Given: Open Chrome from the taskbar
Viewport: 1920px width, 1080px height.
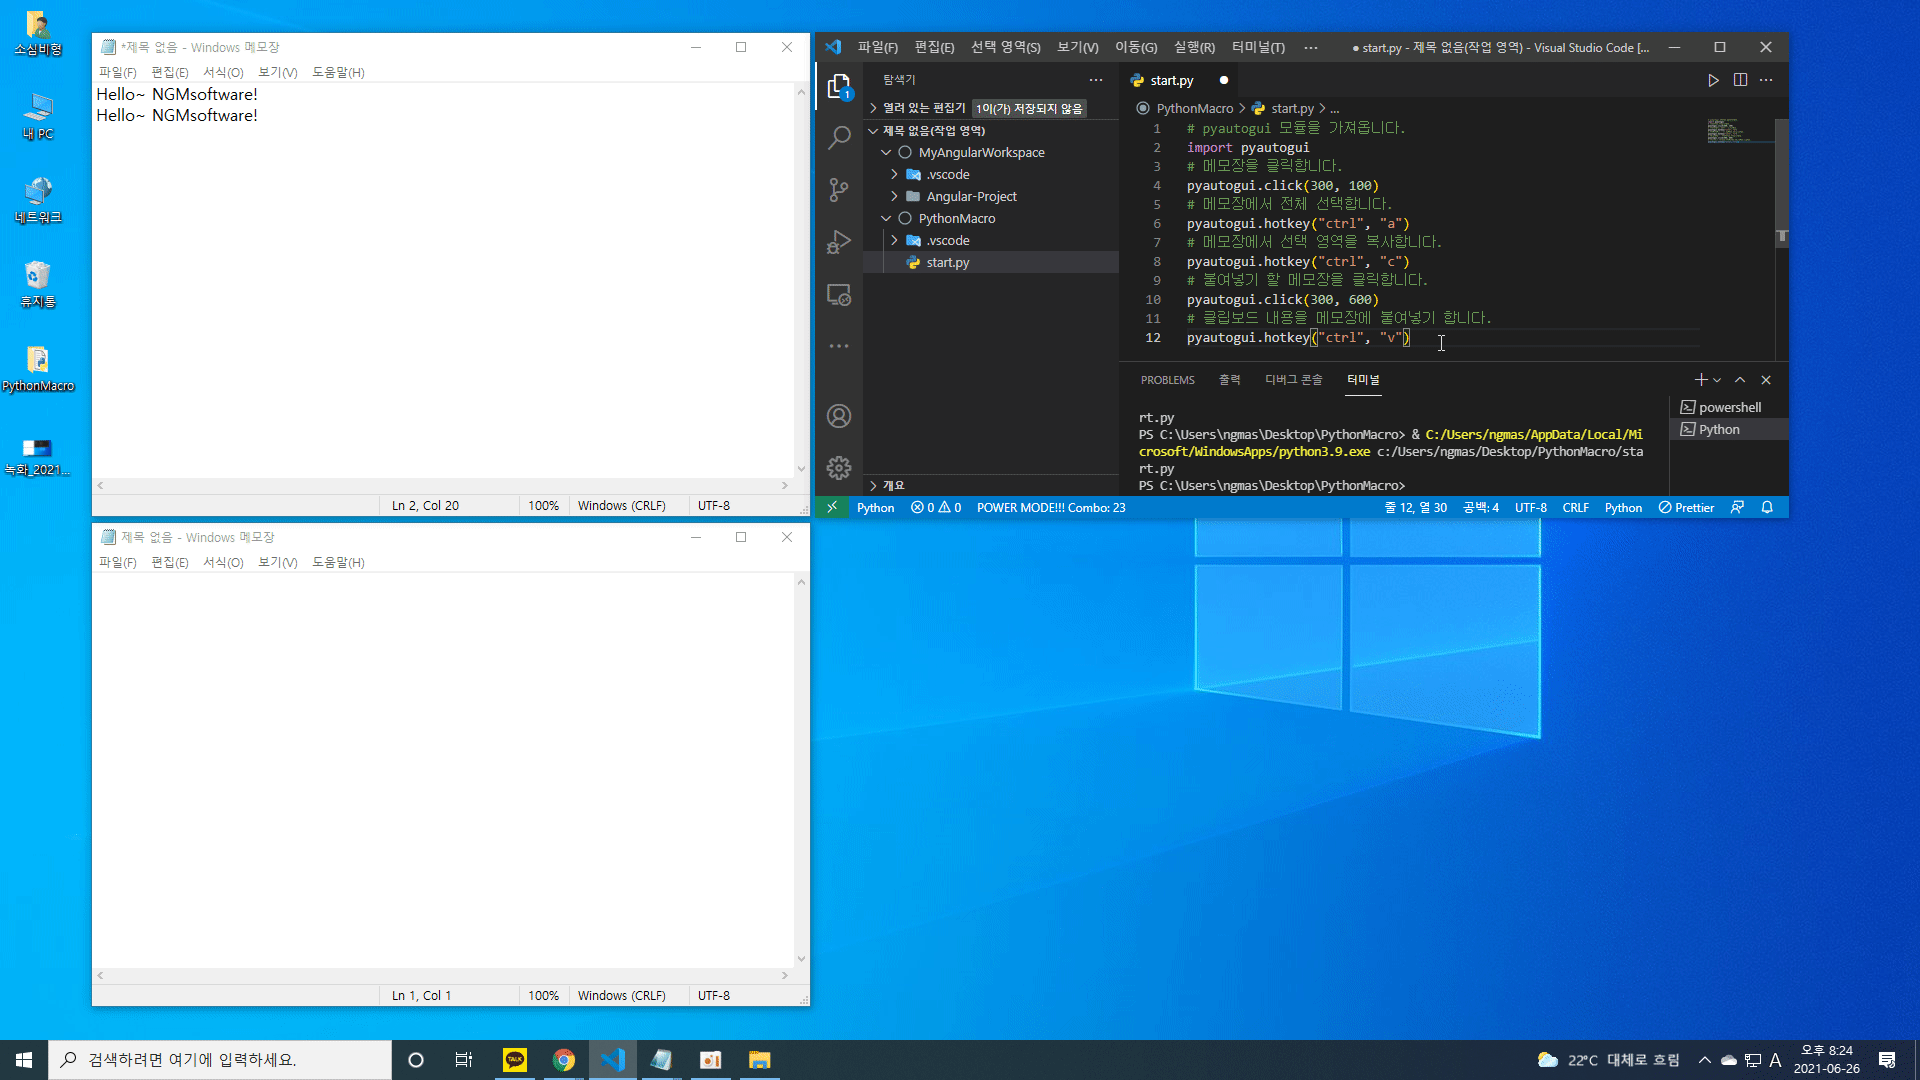Looking at the screenshot, I should [x=564, y=1060].
